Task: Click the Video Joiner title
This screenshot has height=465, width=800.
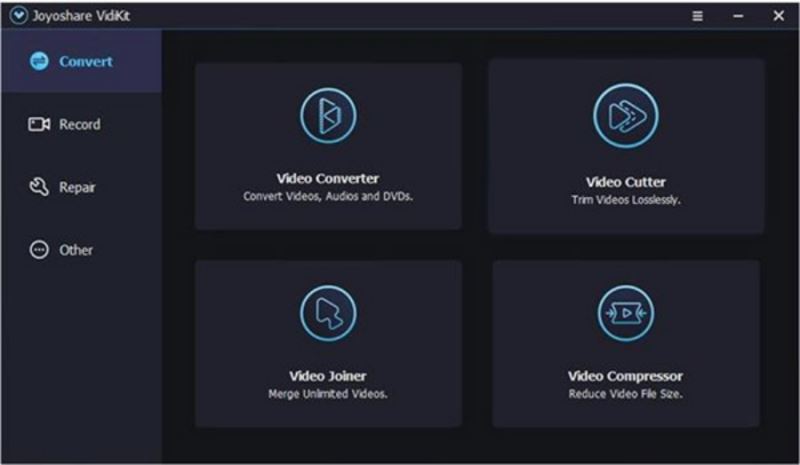Action: click(328, 376)
